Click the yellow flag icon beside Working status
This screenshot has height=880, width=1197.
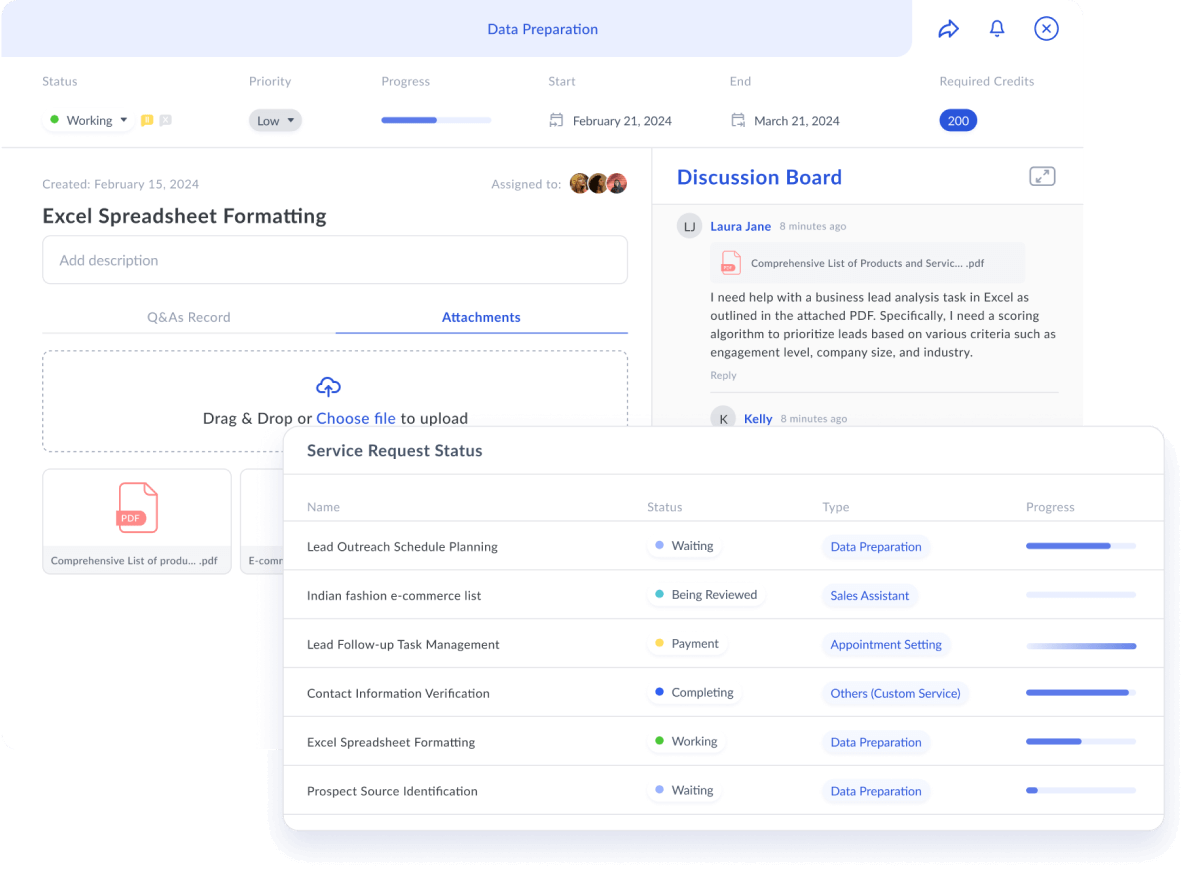click(147, 121)
